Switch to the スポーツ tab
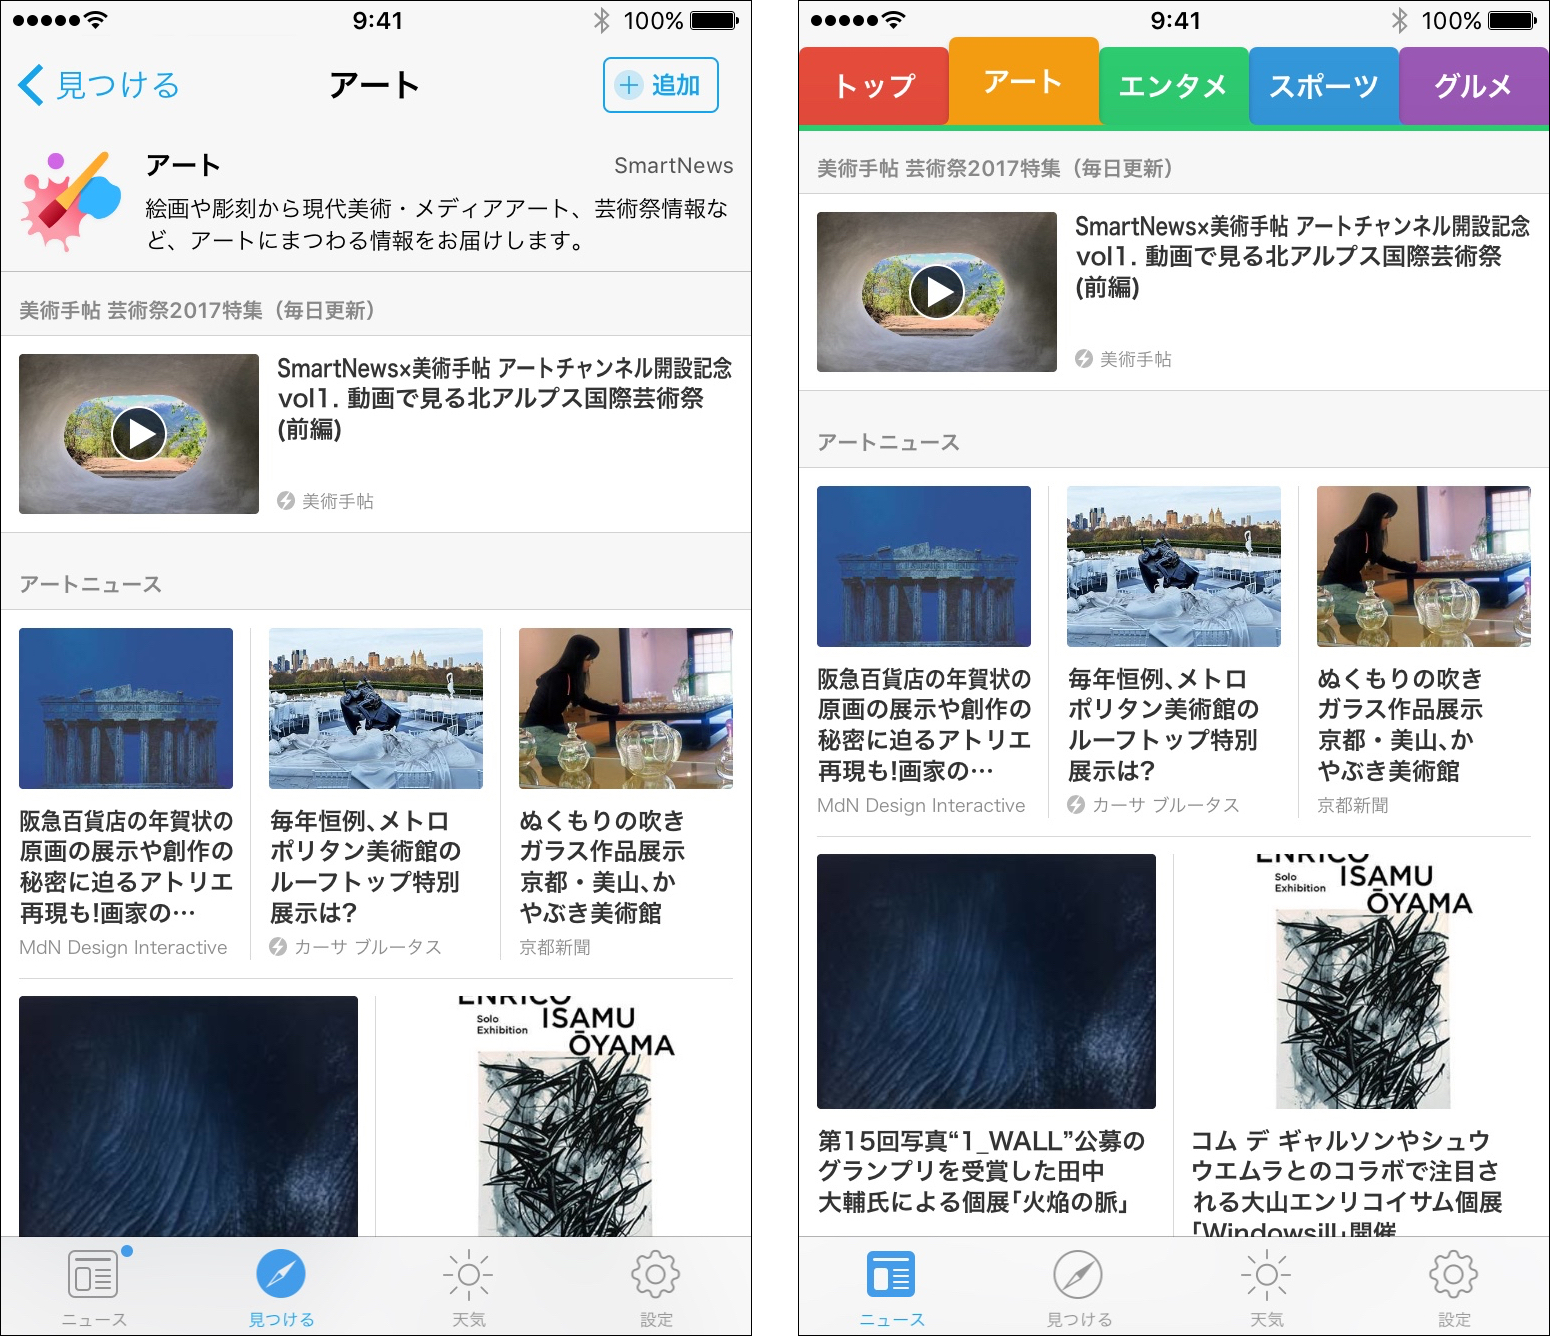Viewport: 1550px width, 1336px height. click(x=1323, y=86)
